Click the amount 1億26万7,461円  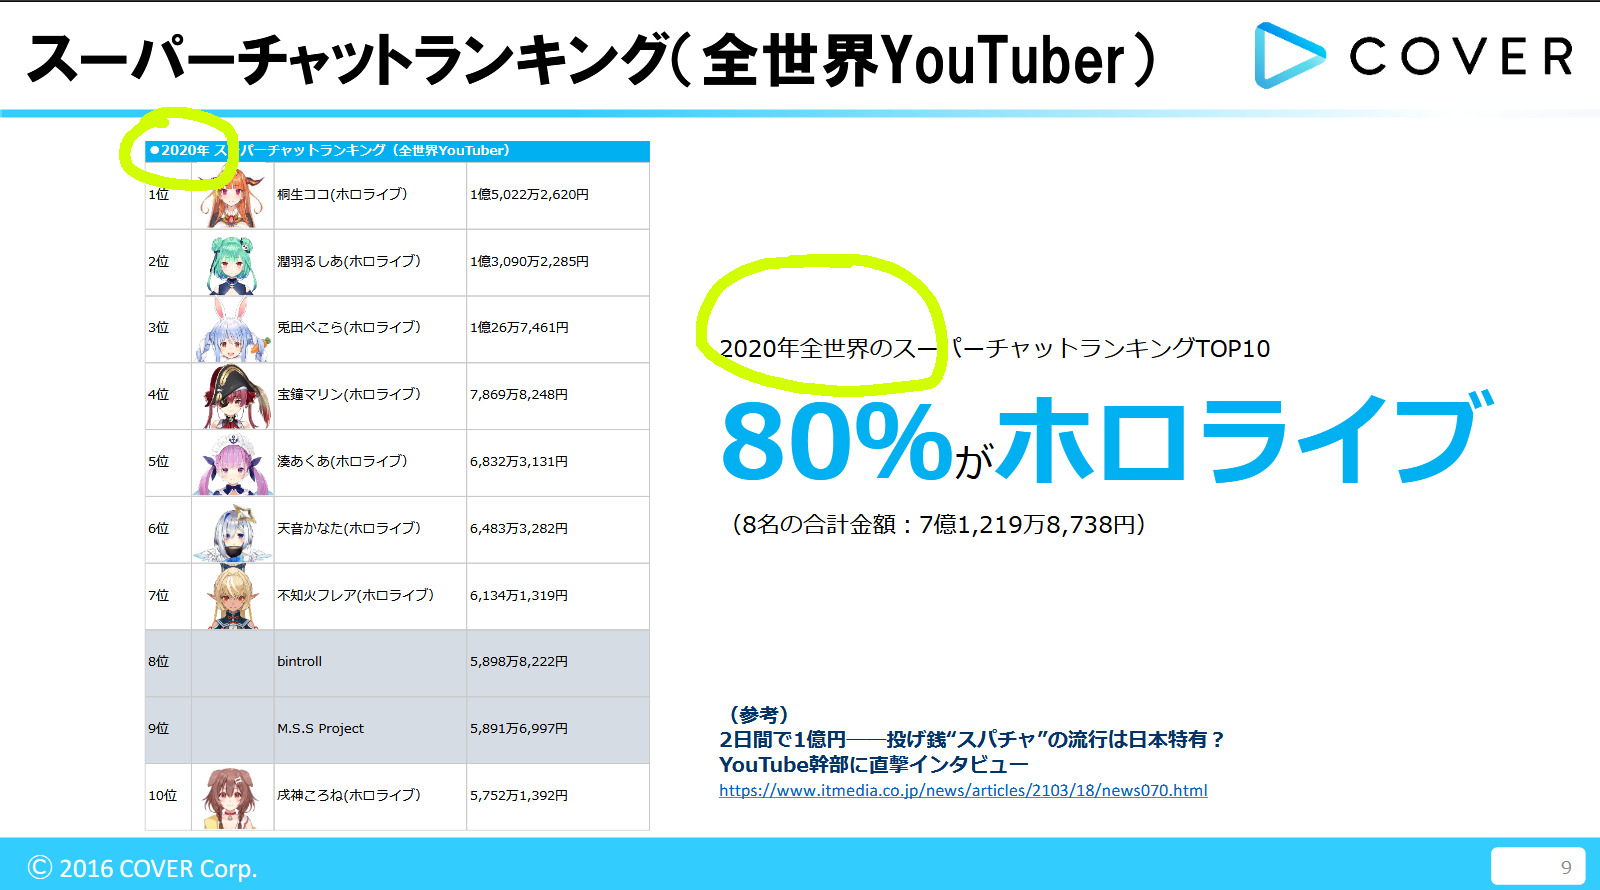pos(519,327)
